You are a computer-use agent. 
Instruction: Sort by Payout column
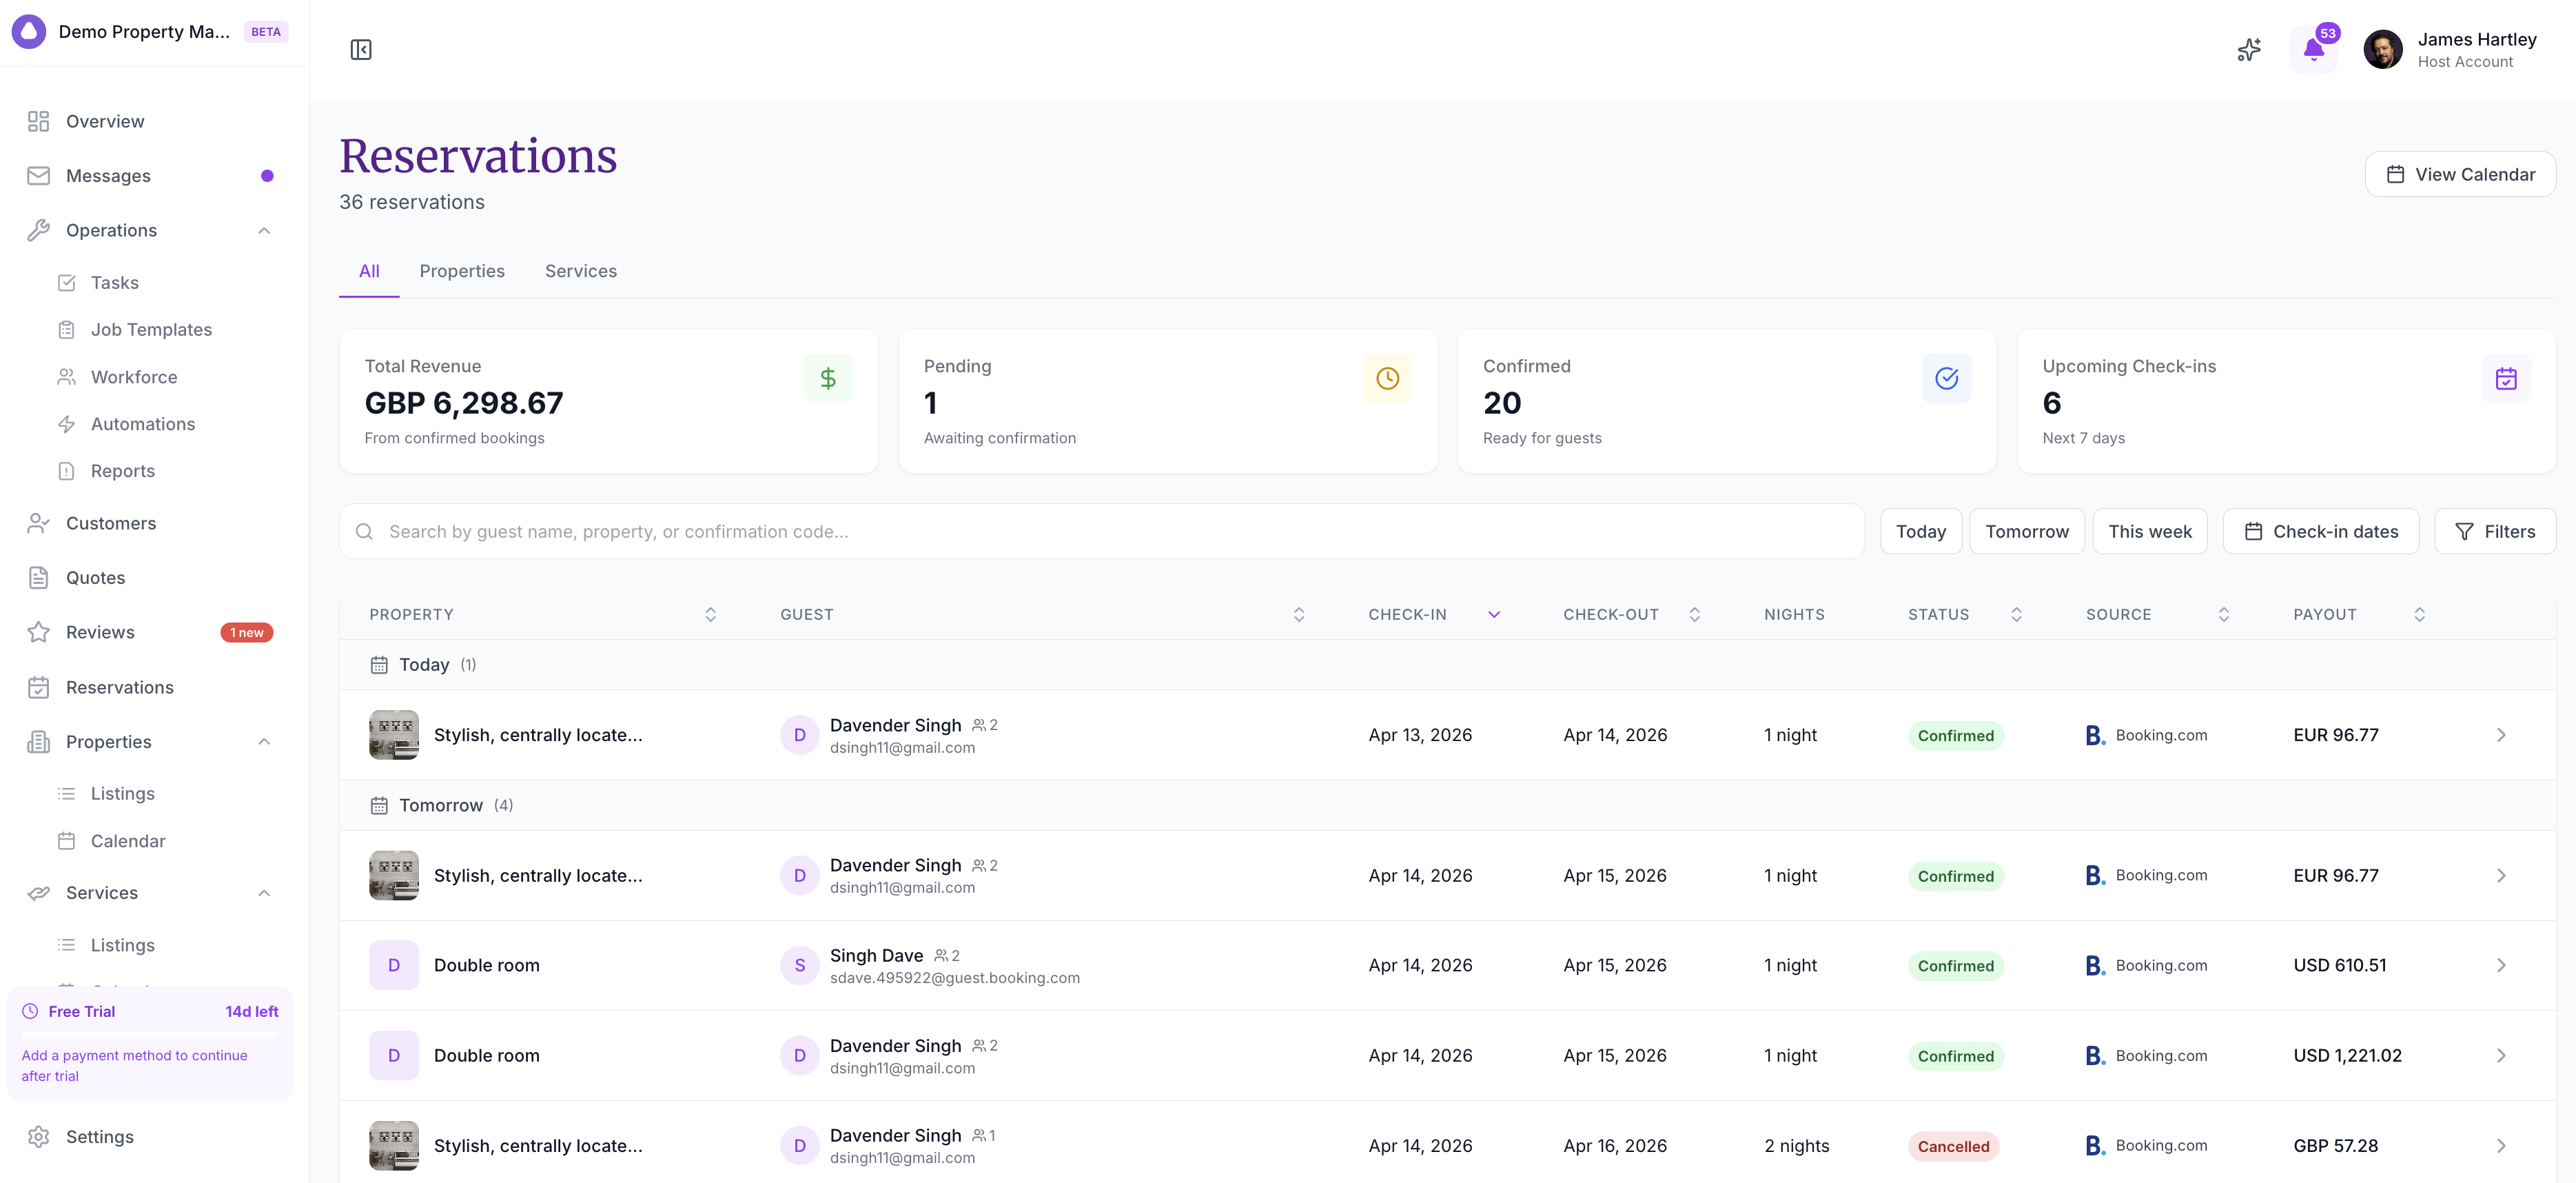tap(2420, 615)
